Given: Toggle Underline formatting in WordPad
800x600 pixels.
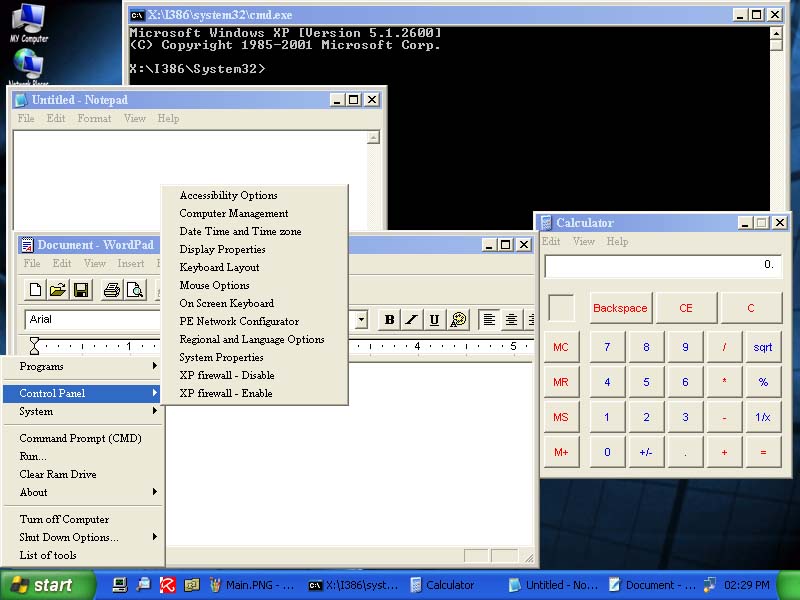Looking at the screenshot, I should point(434,320).
